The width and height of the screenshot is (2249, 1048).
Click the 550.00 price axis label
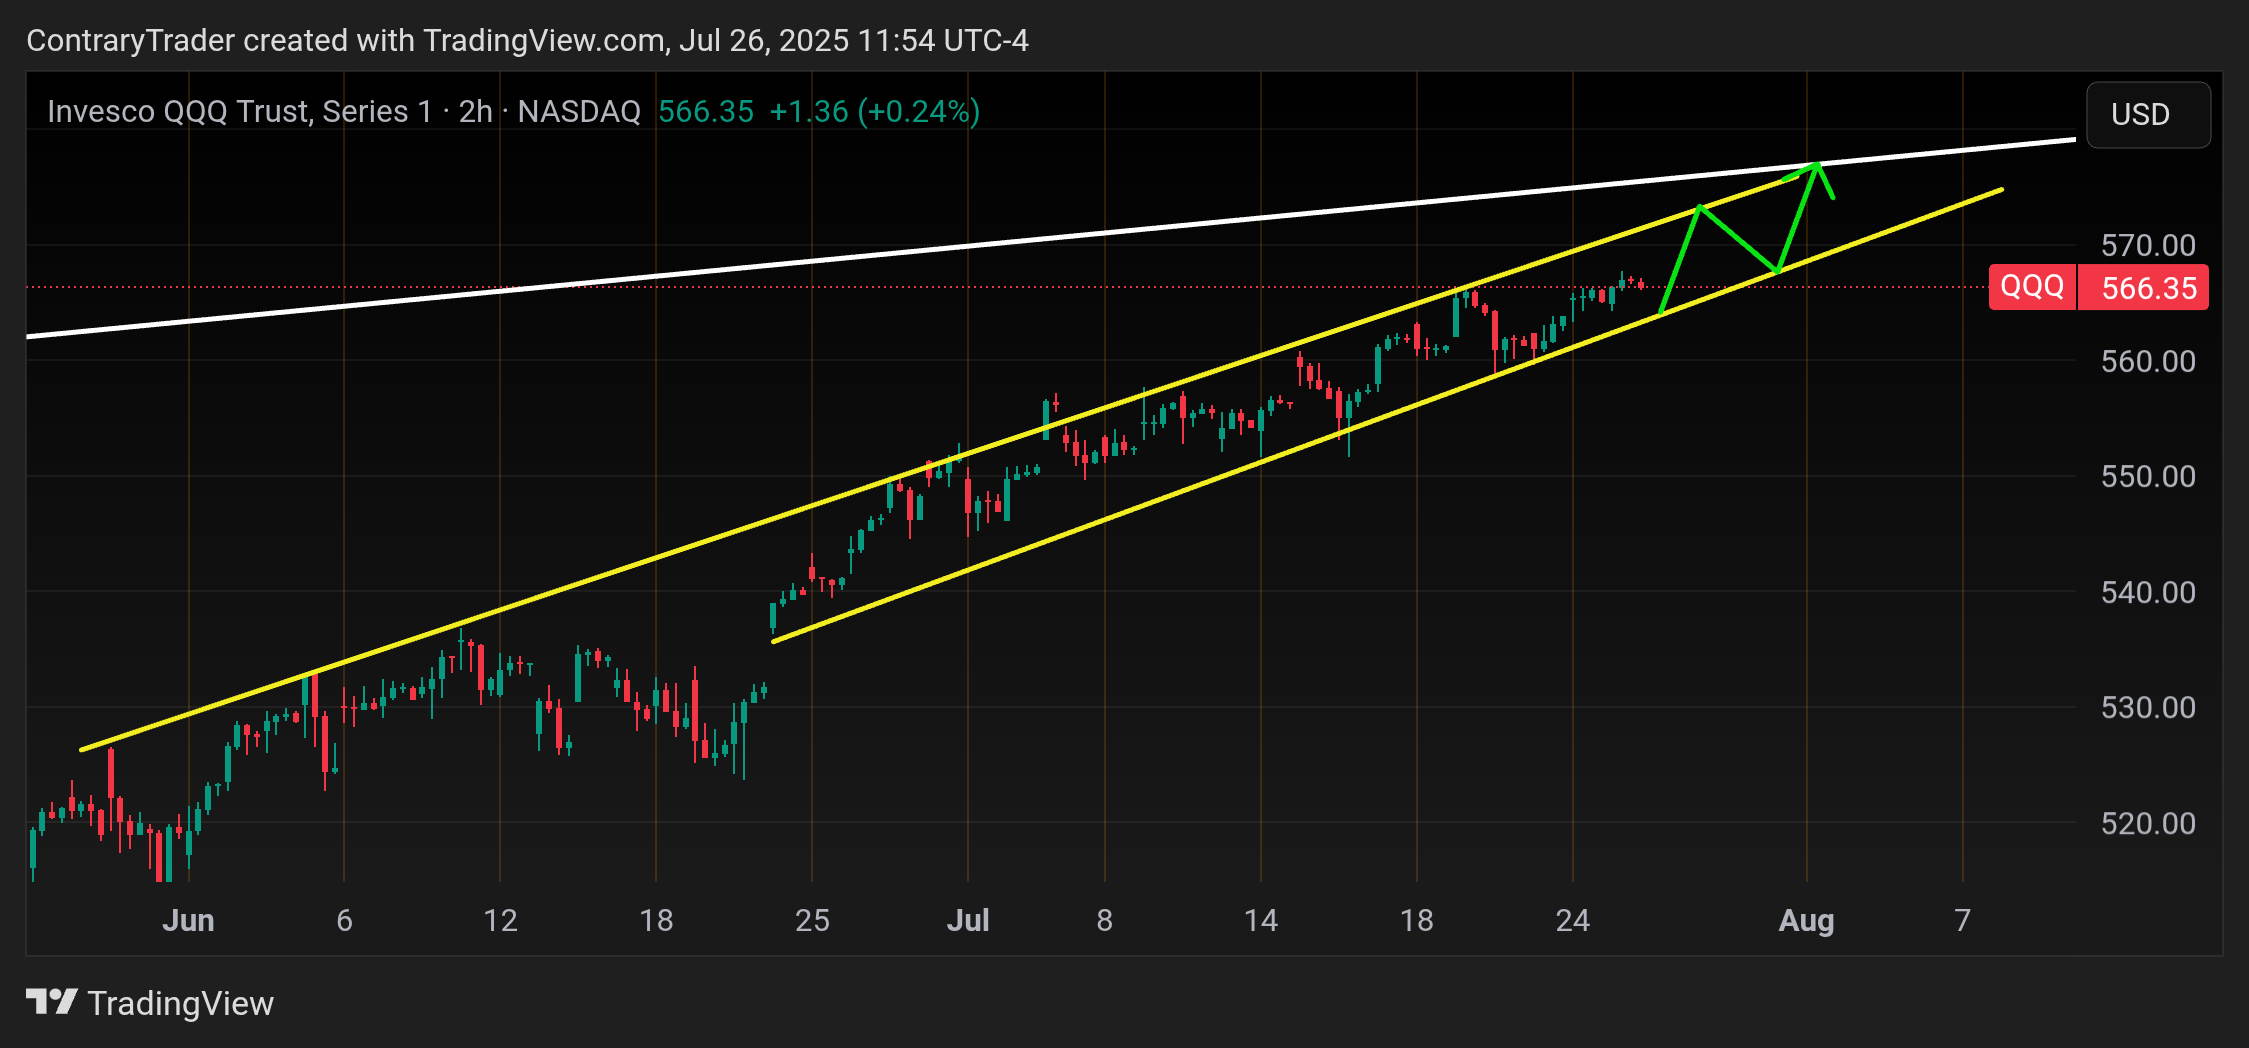click(2148, 476)
